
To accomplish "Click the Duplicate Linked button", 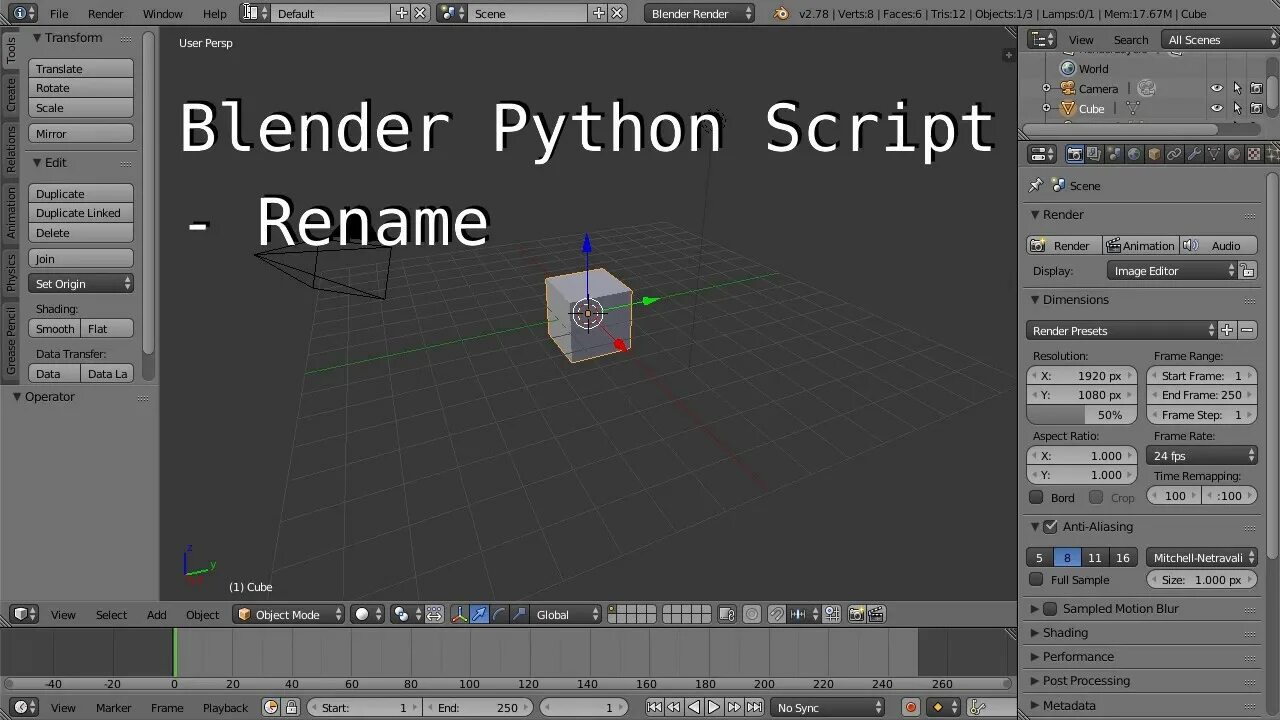I will [80, 212].
